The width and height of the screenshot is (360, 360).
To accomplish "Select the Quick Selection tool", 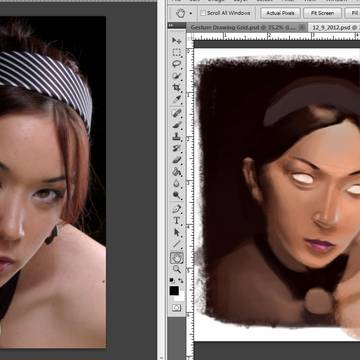I will [177, 76].
